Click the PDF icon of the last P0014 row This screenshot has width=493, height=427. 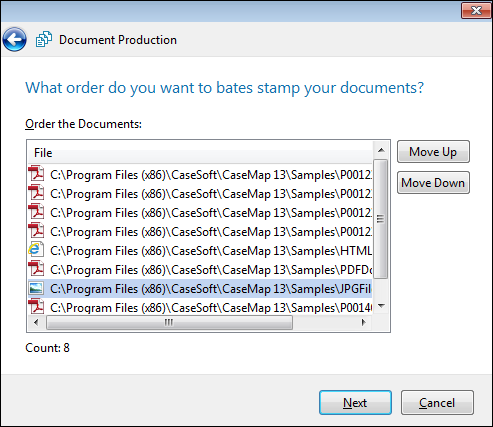point(36,307)
